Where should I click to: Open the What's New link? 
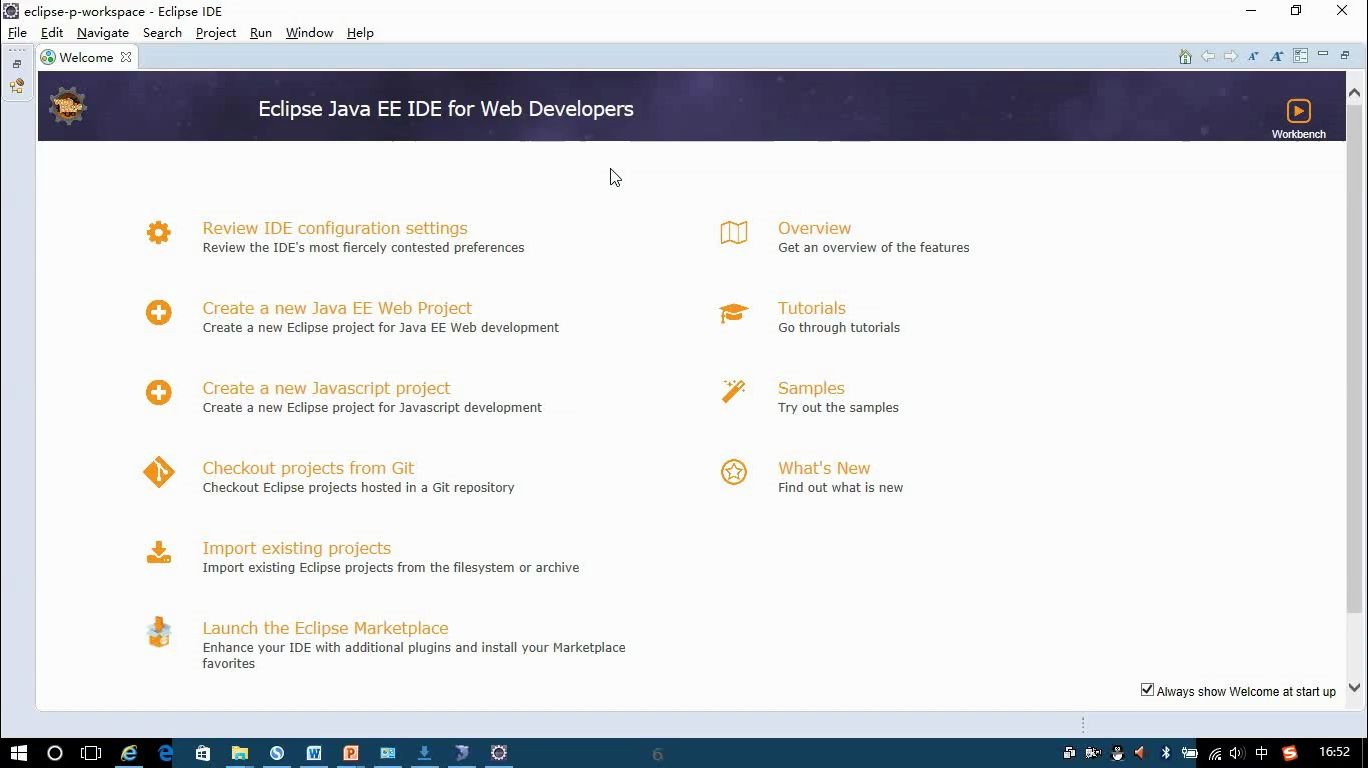pyautogui.click(x=824, y=468)
